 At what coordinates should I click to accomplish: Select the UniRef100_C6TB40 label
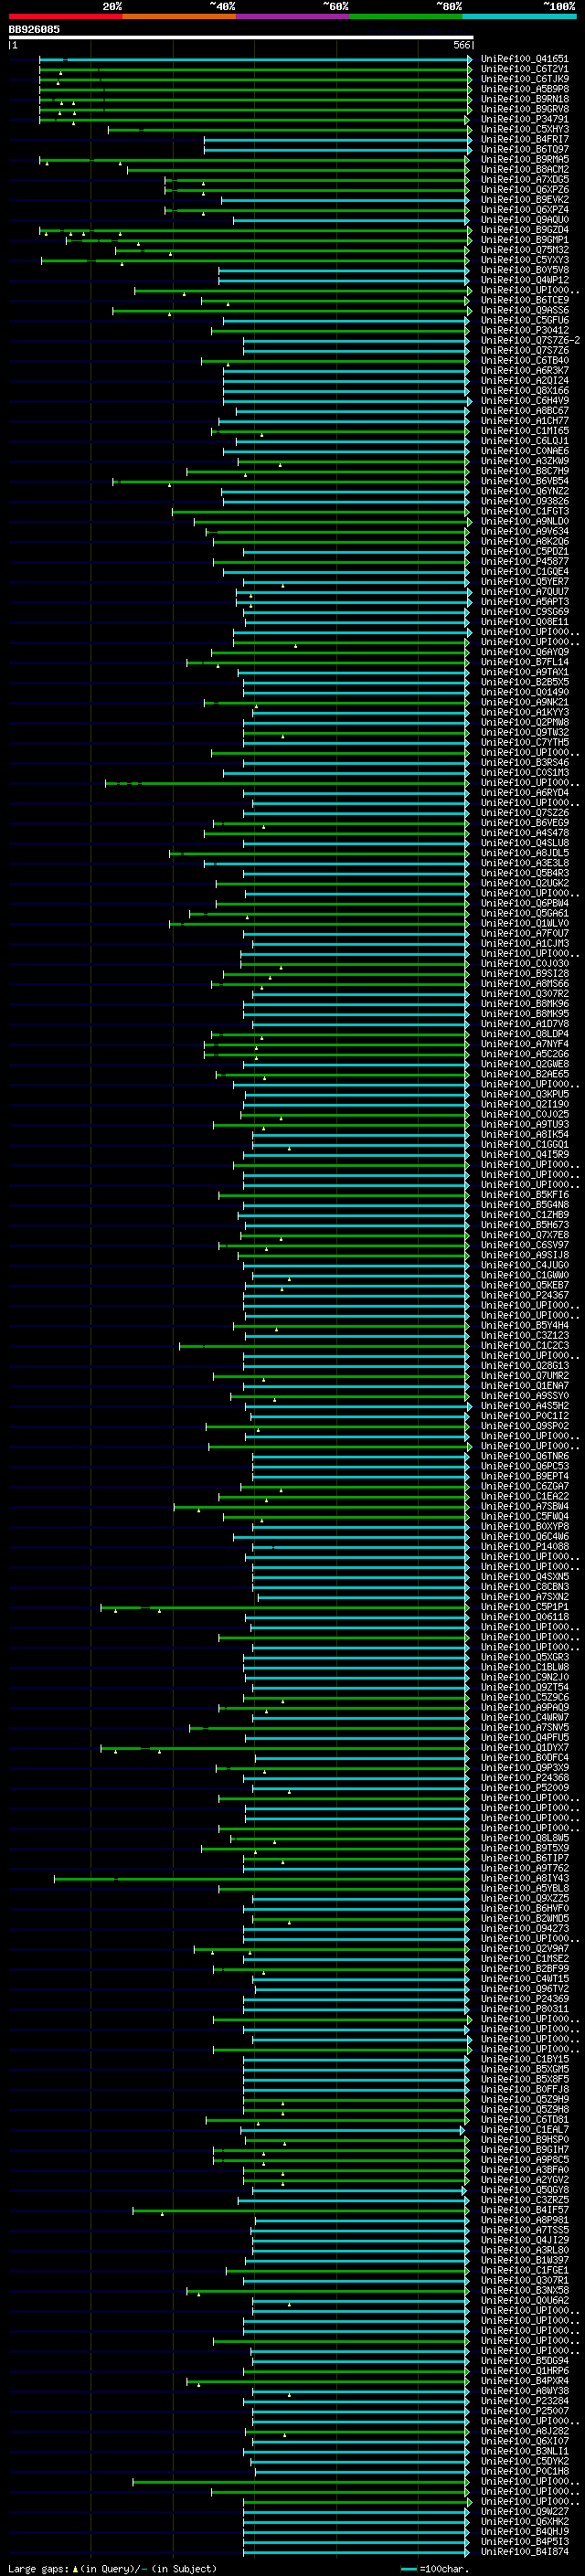525,360
